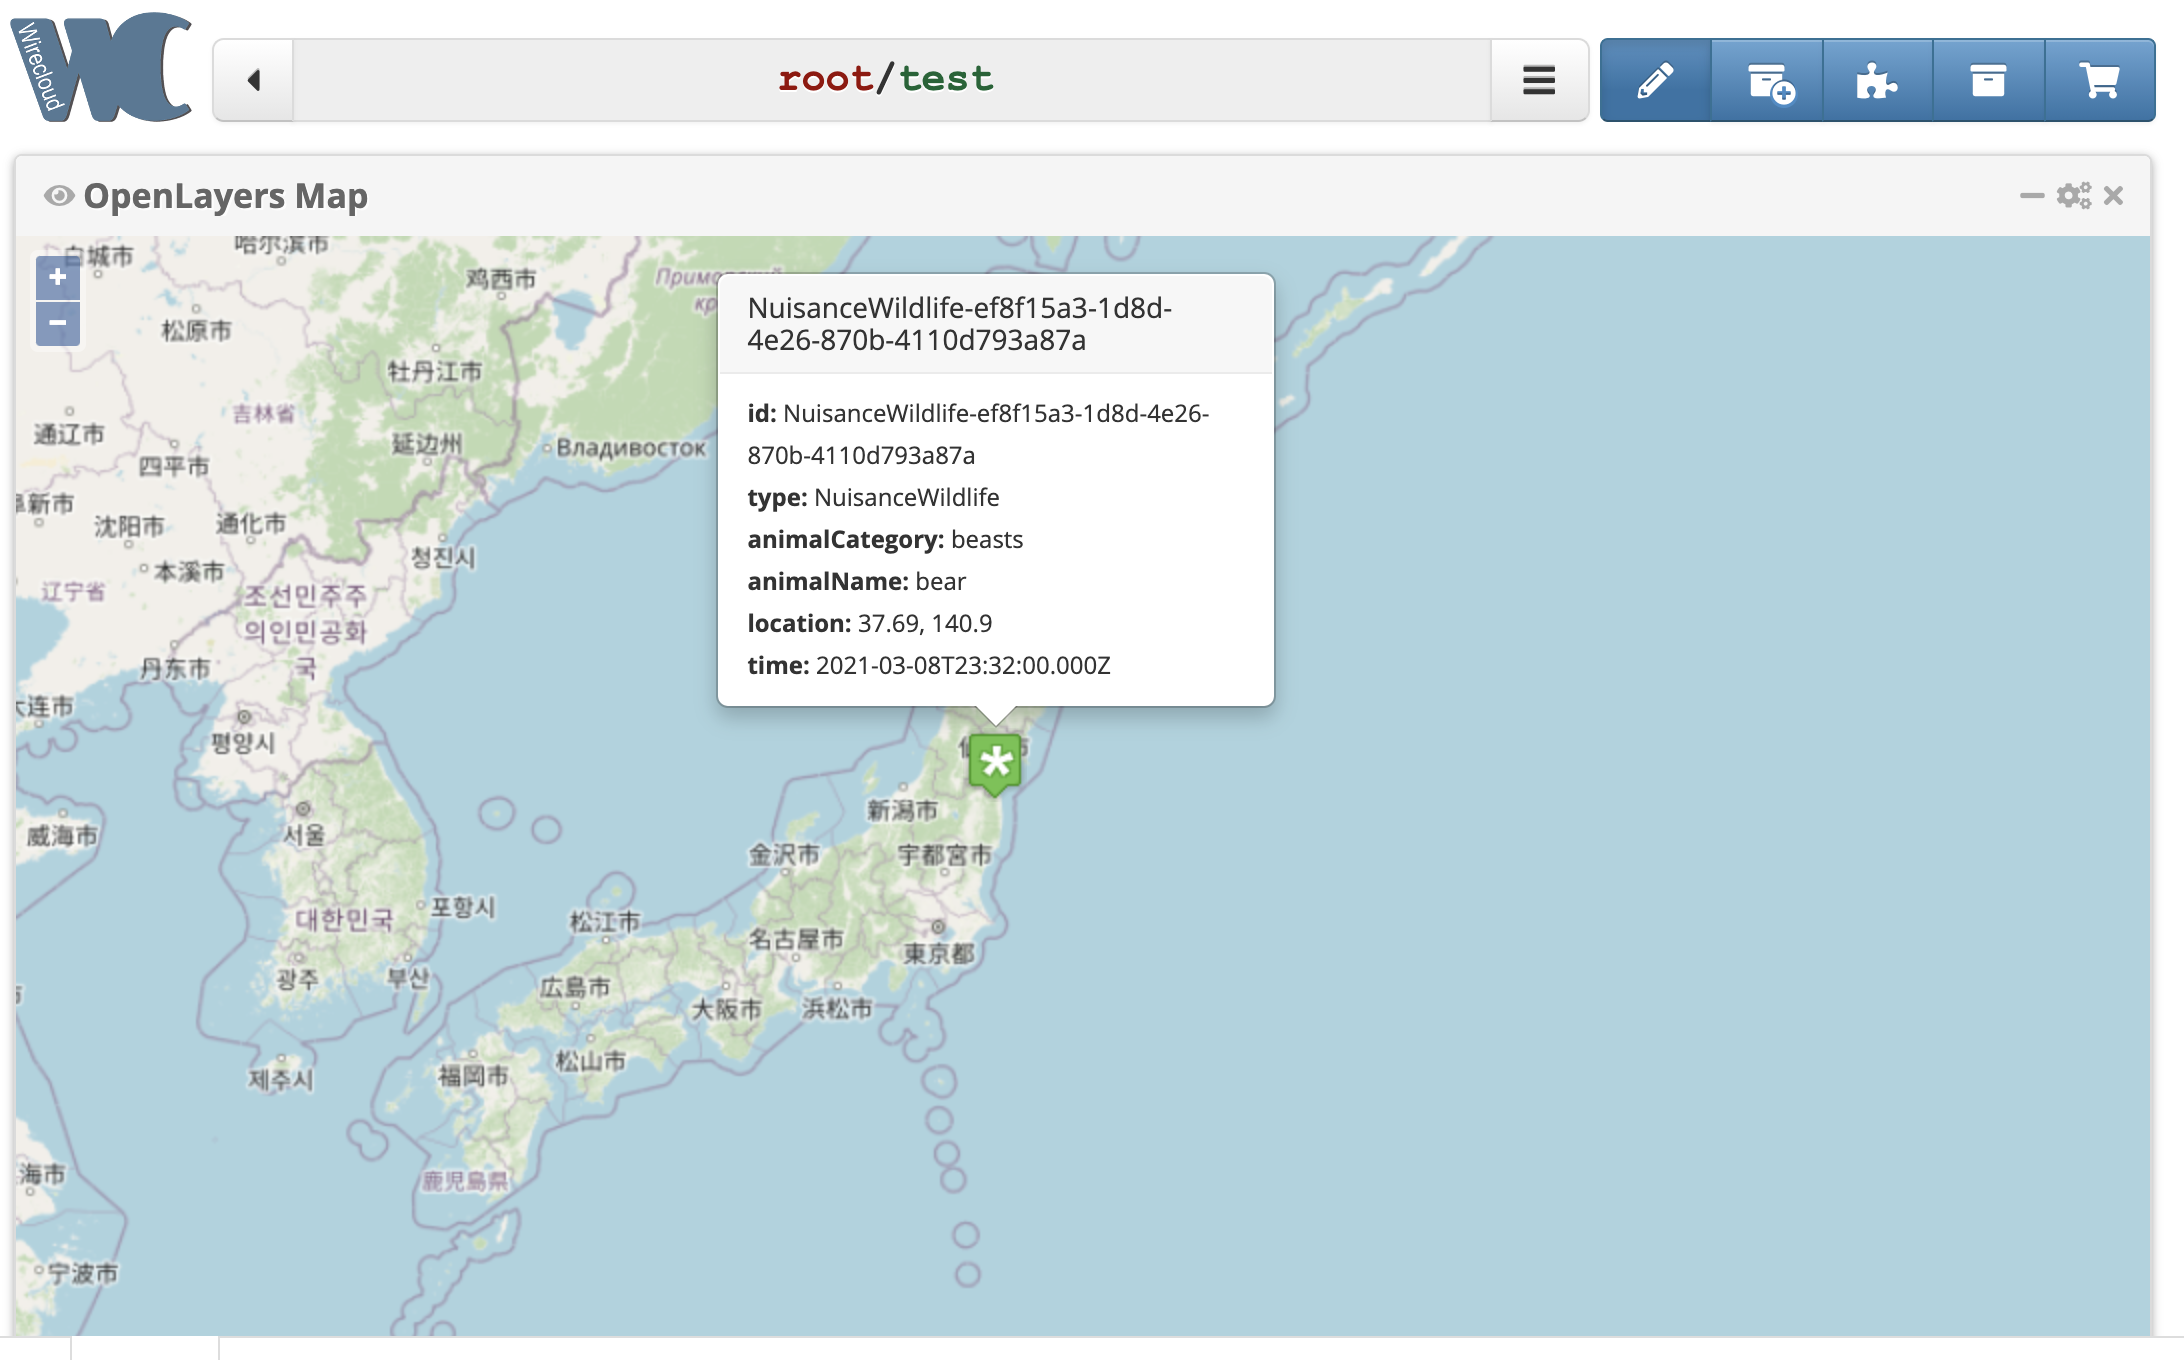Expand workspace options from the menu icon

click(x=1537, y=80)
